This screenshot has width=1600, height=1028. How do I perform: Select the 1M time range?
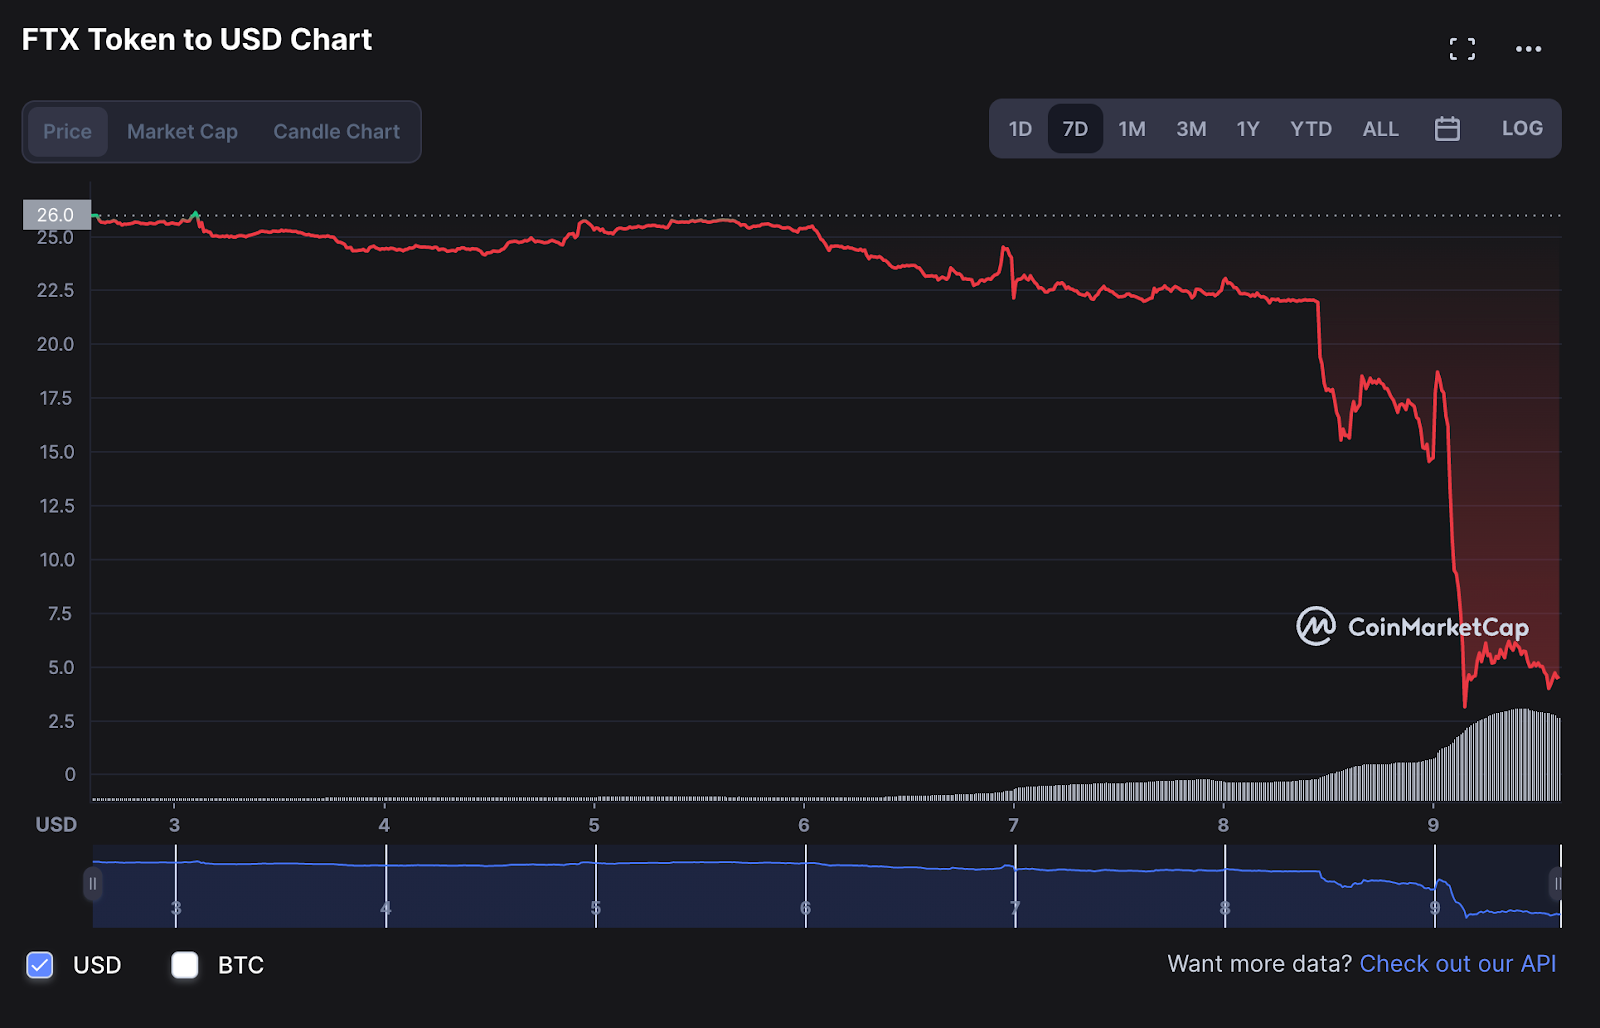1132,128
